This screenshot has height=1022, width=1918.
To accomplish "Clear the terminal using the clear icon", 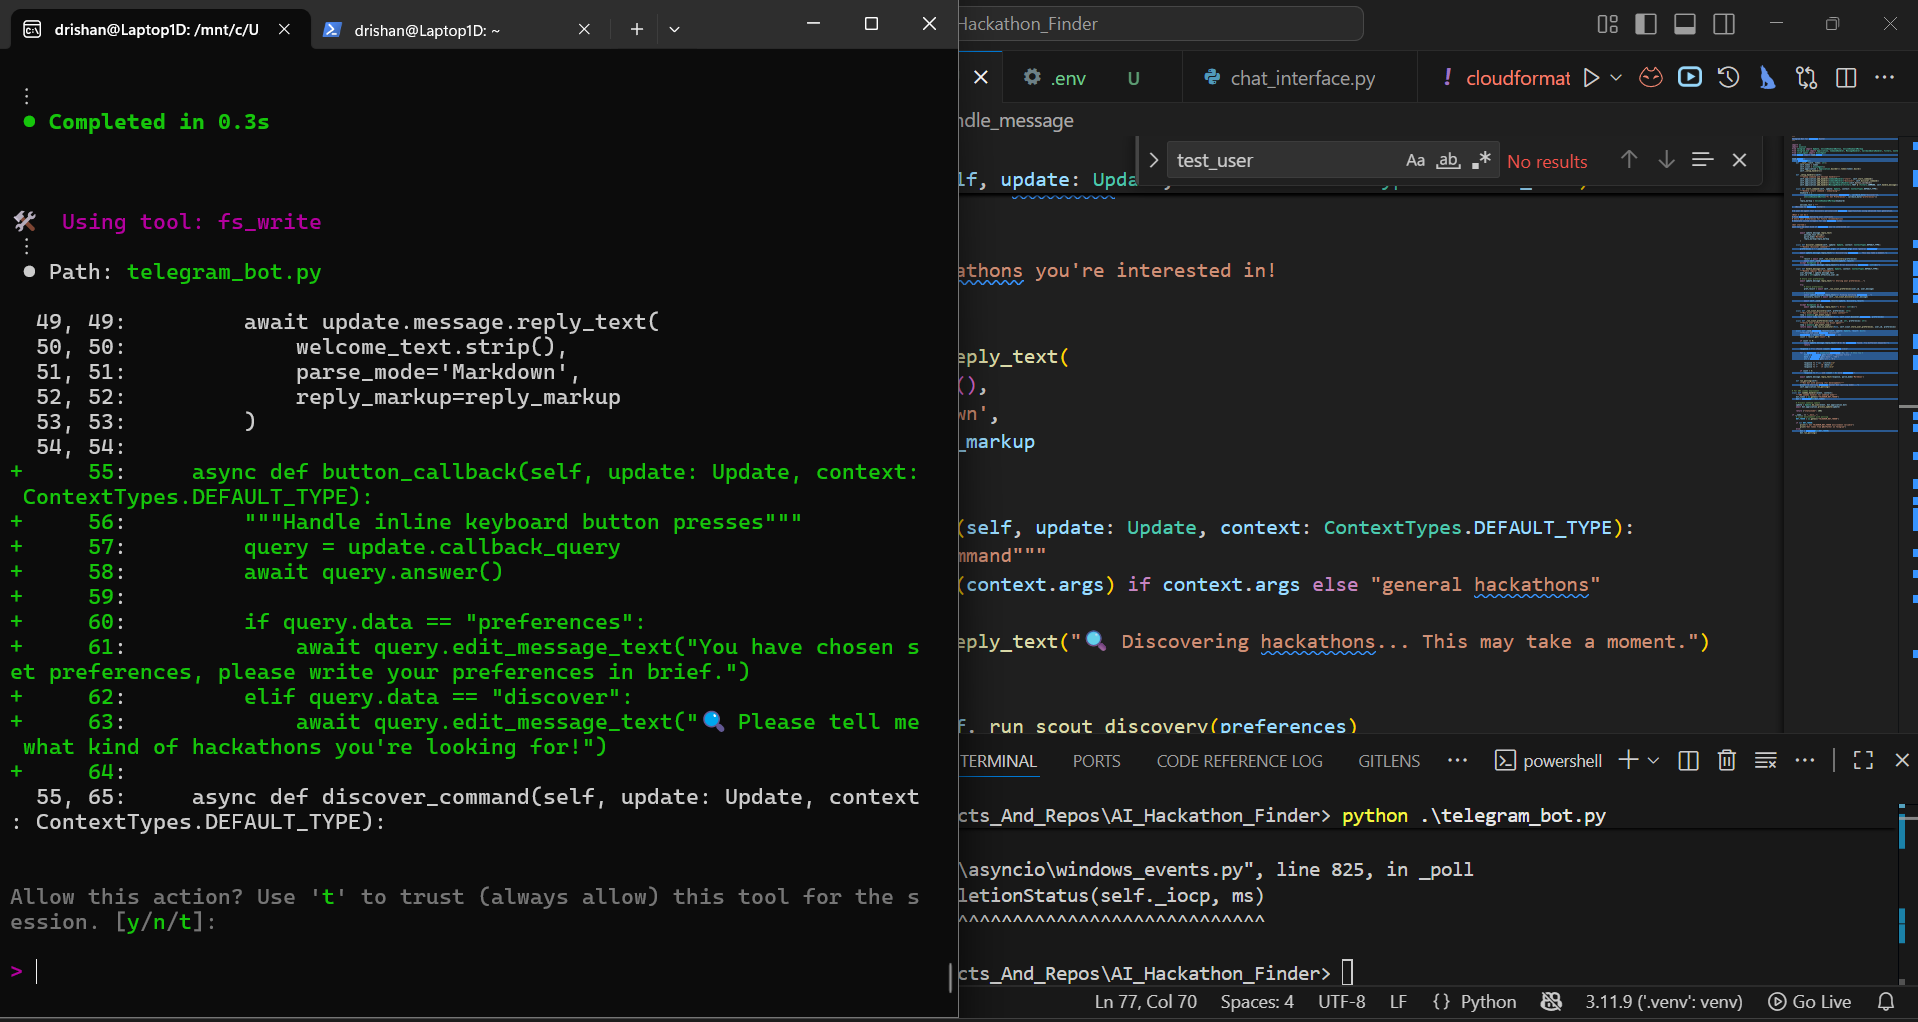I will click(1765, 761).
